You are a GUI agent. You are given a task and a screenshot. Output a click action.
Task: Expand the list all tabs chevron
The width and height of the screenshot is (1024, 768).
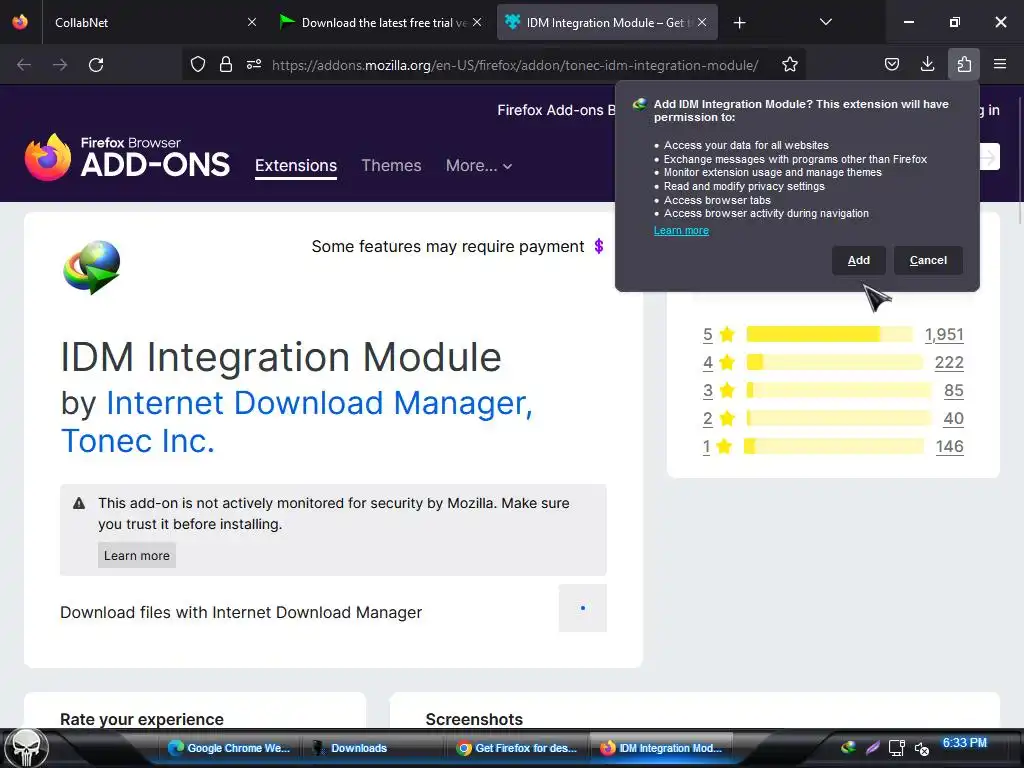click(x=825, y=22)
